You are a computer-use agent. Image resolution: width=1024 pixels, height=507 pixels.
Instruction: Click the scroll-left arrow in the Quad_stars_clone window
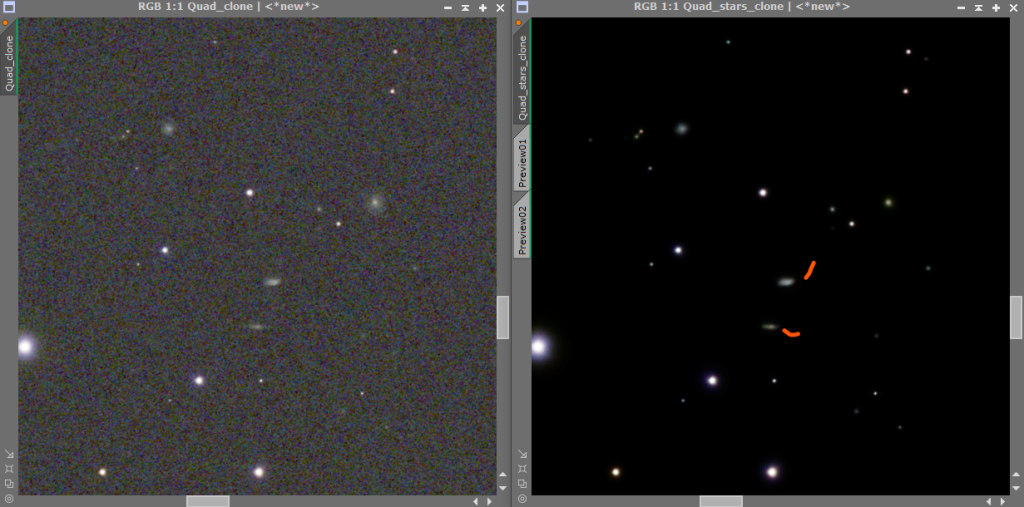click(989, 501)
